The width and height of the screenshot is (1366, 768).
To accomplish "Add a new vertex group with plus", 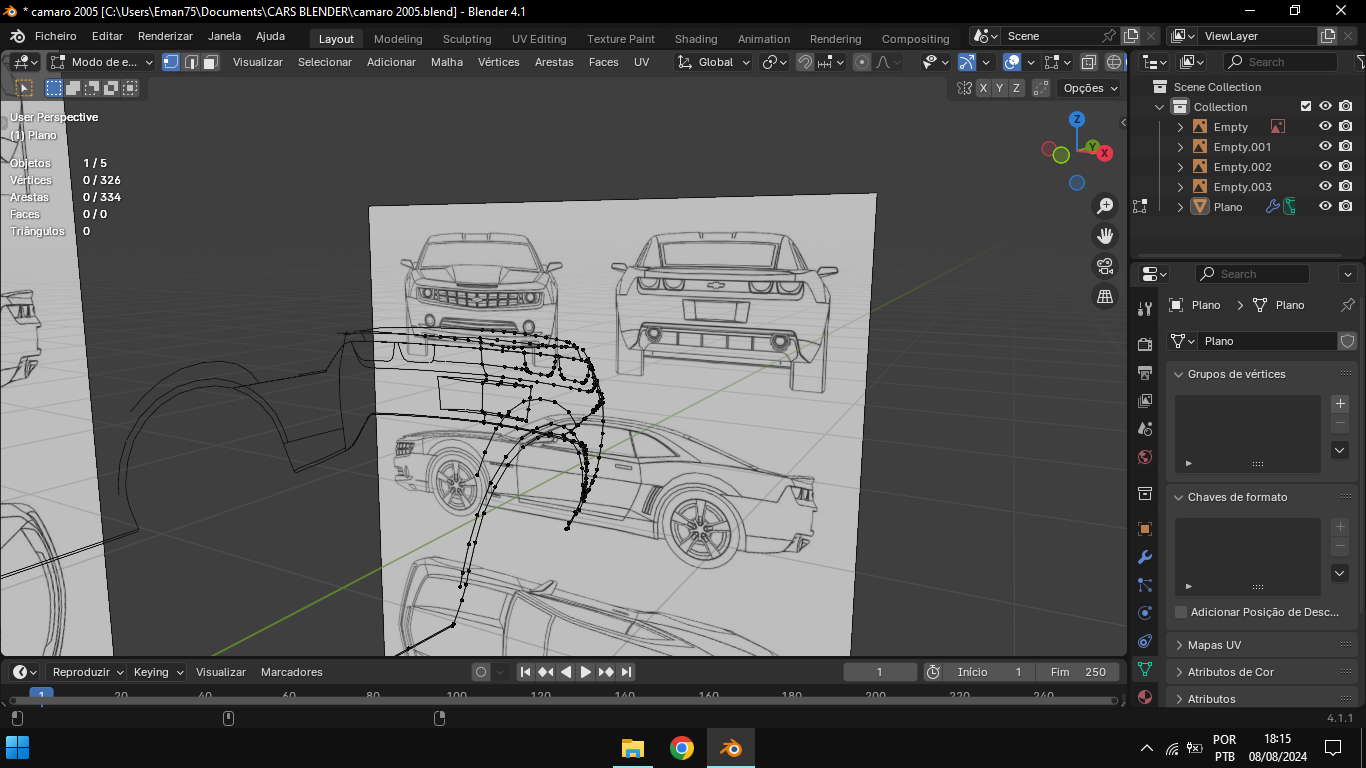I will [1341, 404].
